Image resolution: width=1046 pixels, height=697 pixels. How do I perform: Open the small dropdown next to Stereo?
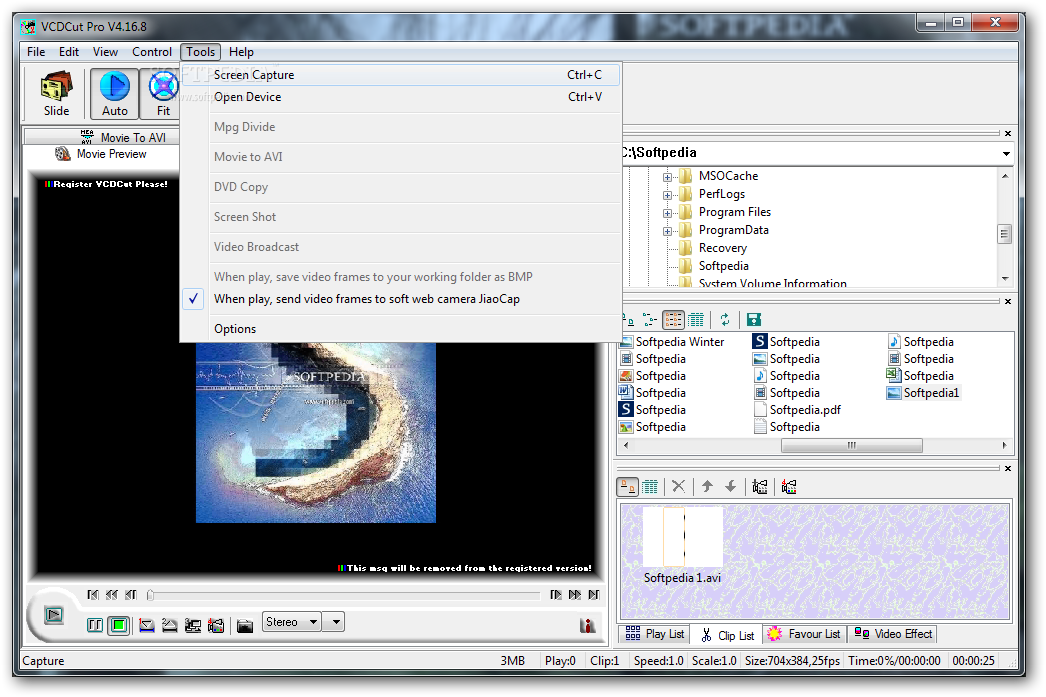(335, 622)
